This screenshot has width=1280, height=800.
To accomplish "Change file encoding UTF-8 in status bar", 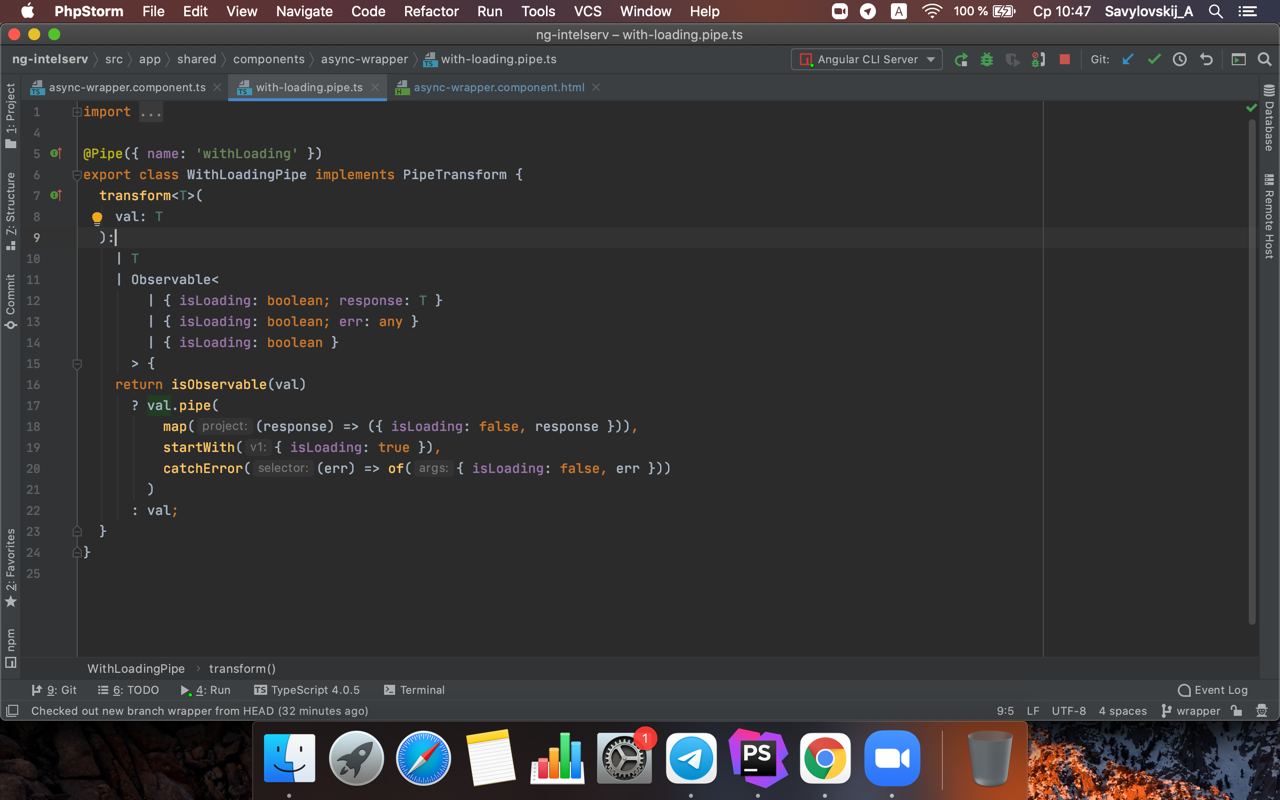I will [x=1069, y=711].
